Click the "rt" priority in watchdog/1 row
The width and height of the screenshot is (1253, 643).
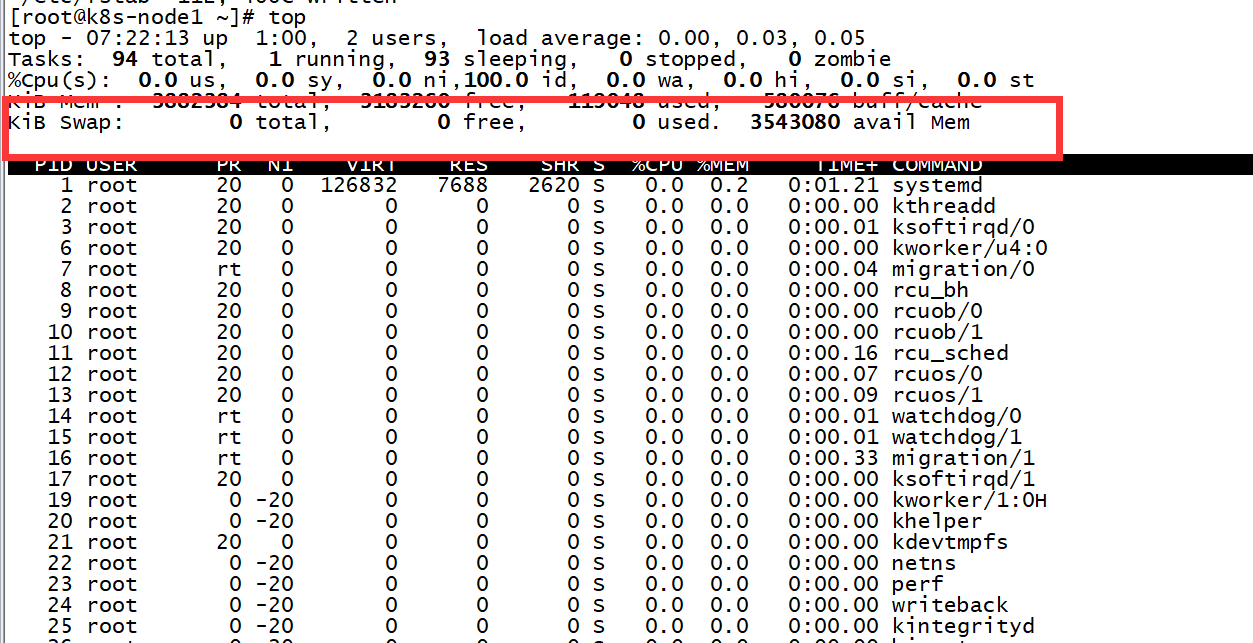[x=229, y=437]
